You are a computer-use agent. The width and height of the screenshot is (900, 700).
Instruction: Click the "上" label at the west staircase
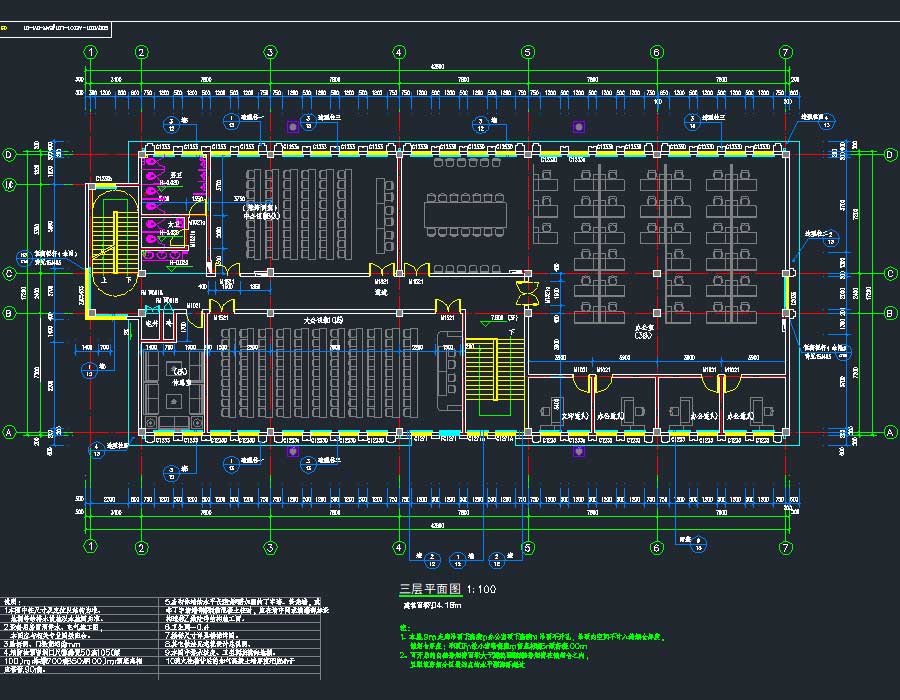104,280
